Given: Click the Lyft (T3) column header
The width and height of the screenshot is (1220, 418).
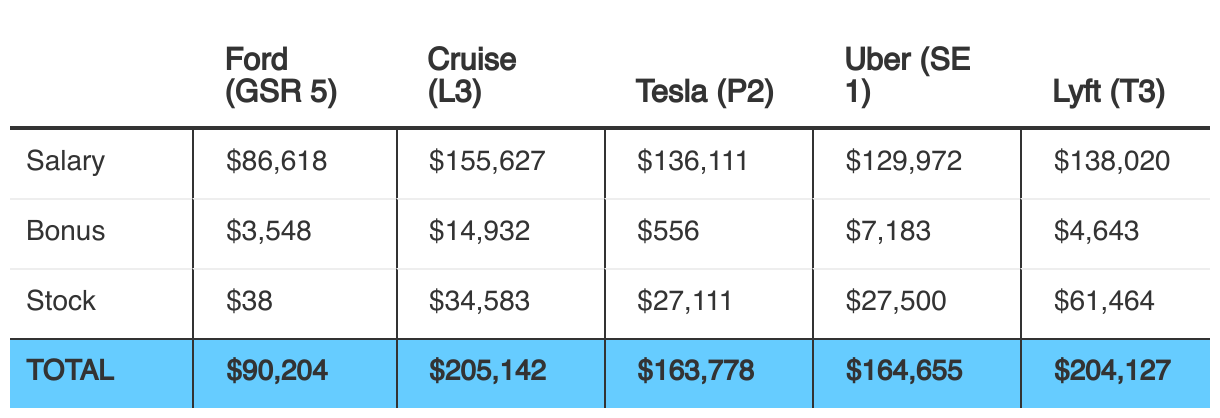Looking at the screenshot, I should tap(1109, 93).
